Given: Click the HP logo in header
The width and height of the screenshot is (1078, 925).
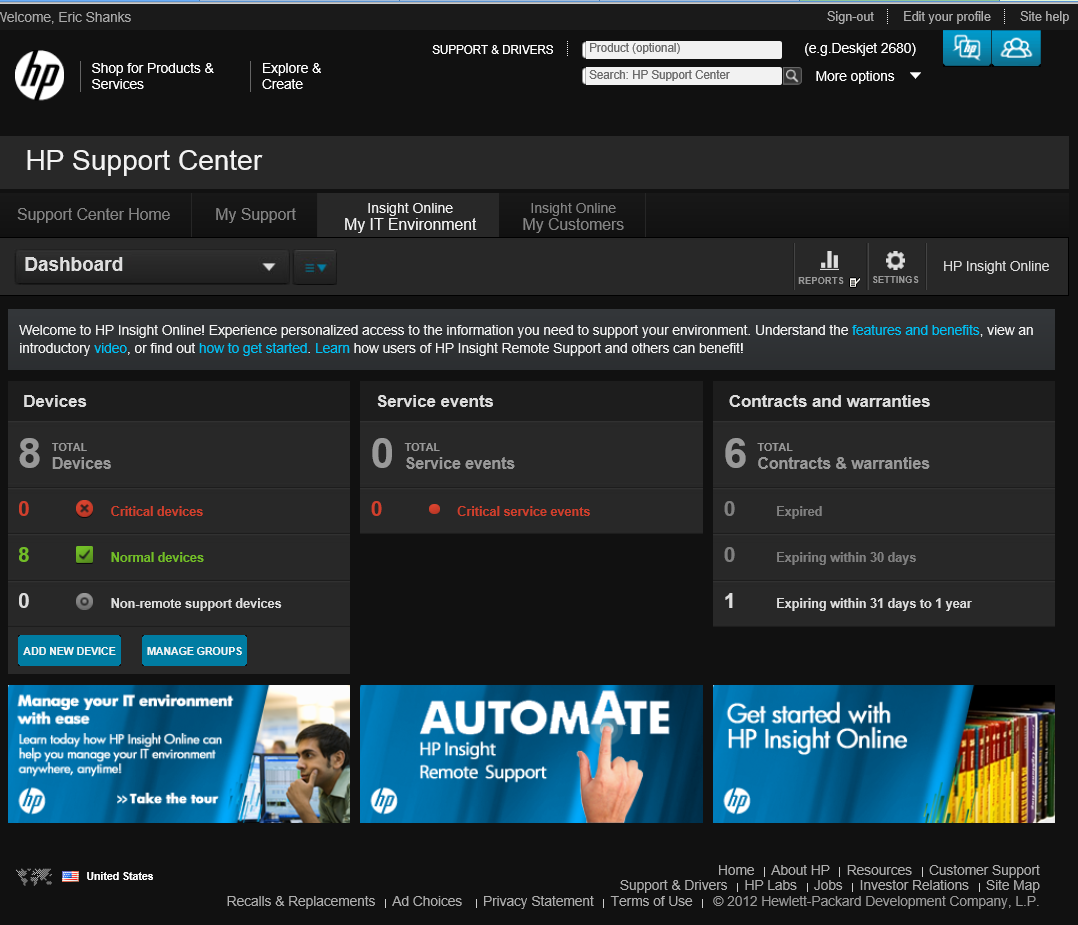Looking at the screenshot, I should point(40,76).
